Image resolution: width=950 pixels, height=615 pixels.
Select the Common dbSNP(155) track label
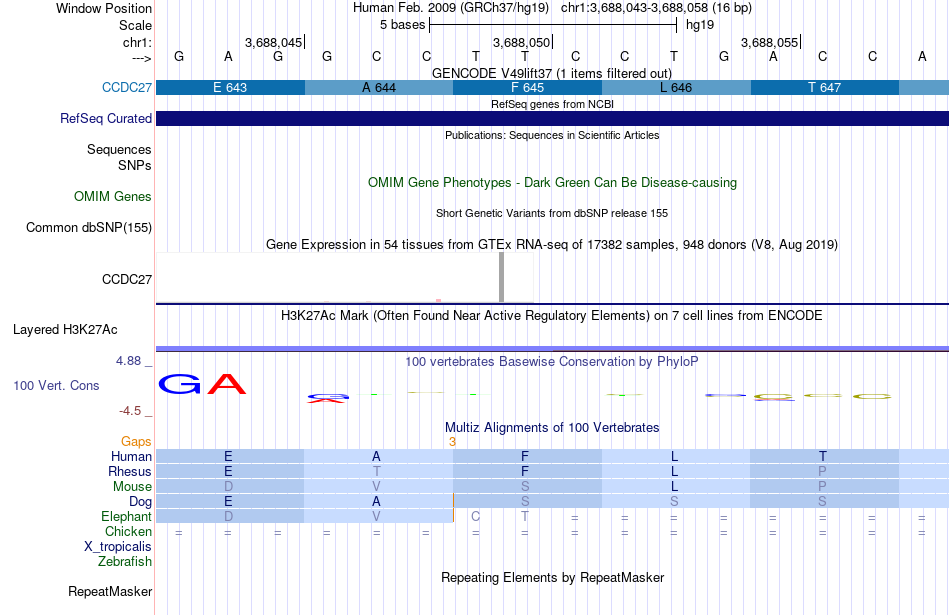point(88,227)
